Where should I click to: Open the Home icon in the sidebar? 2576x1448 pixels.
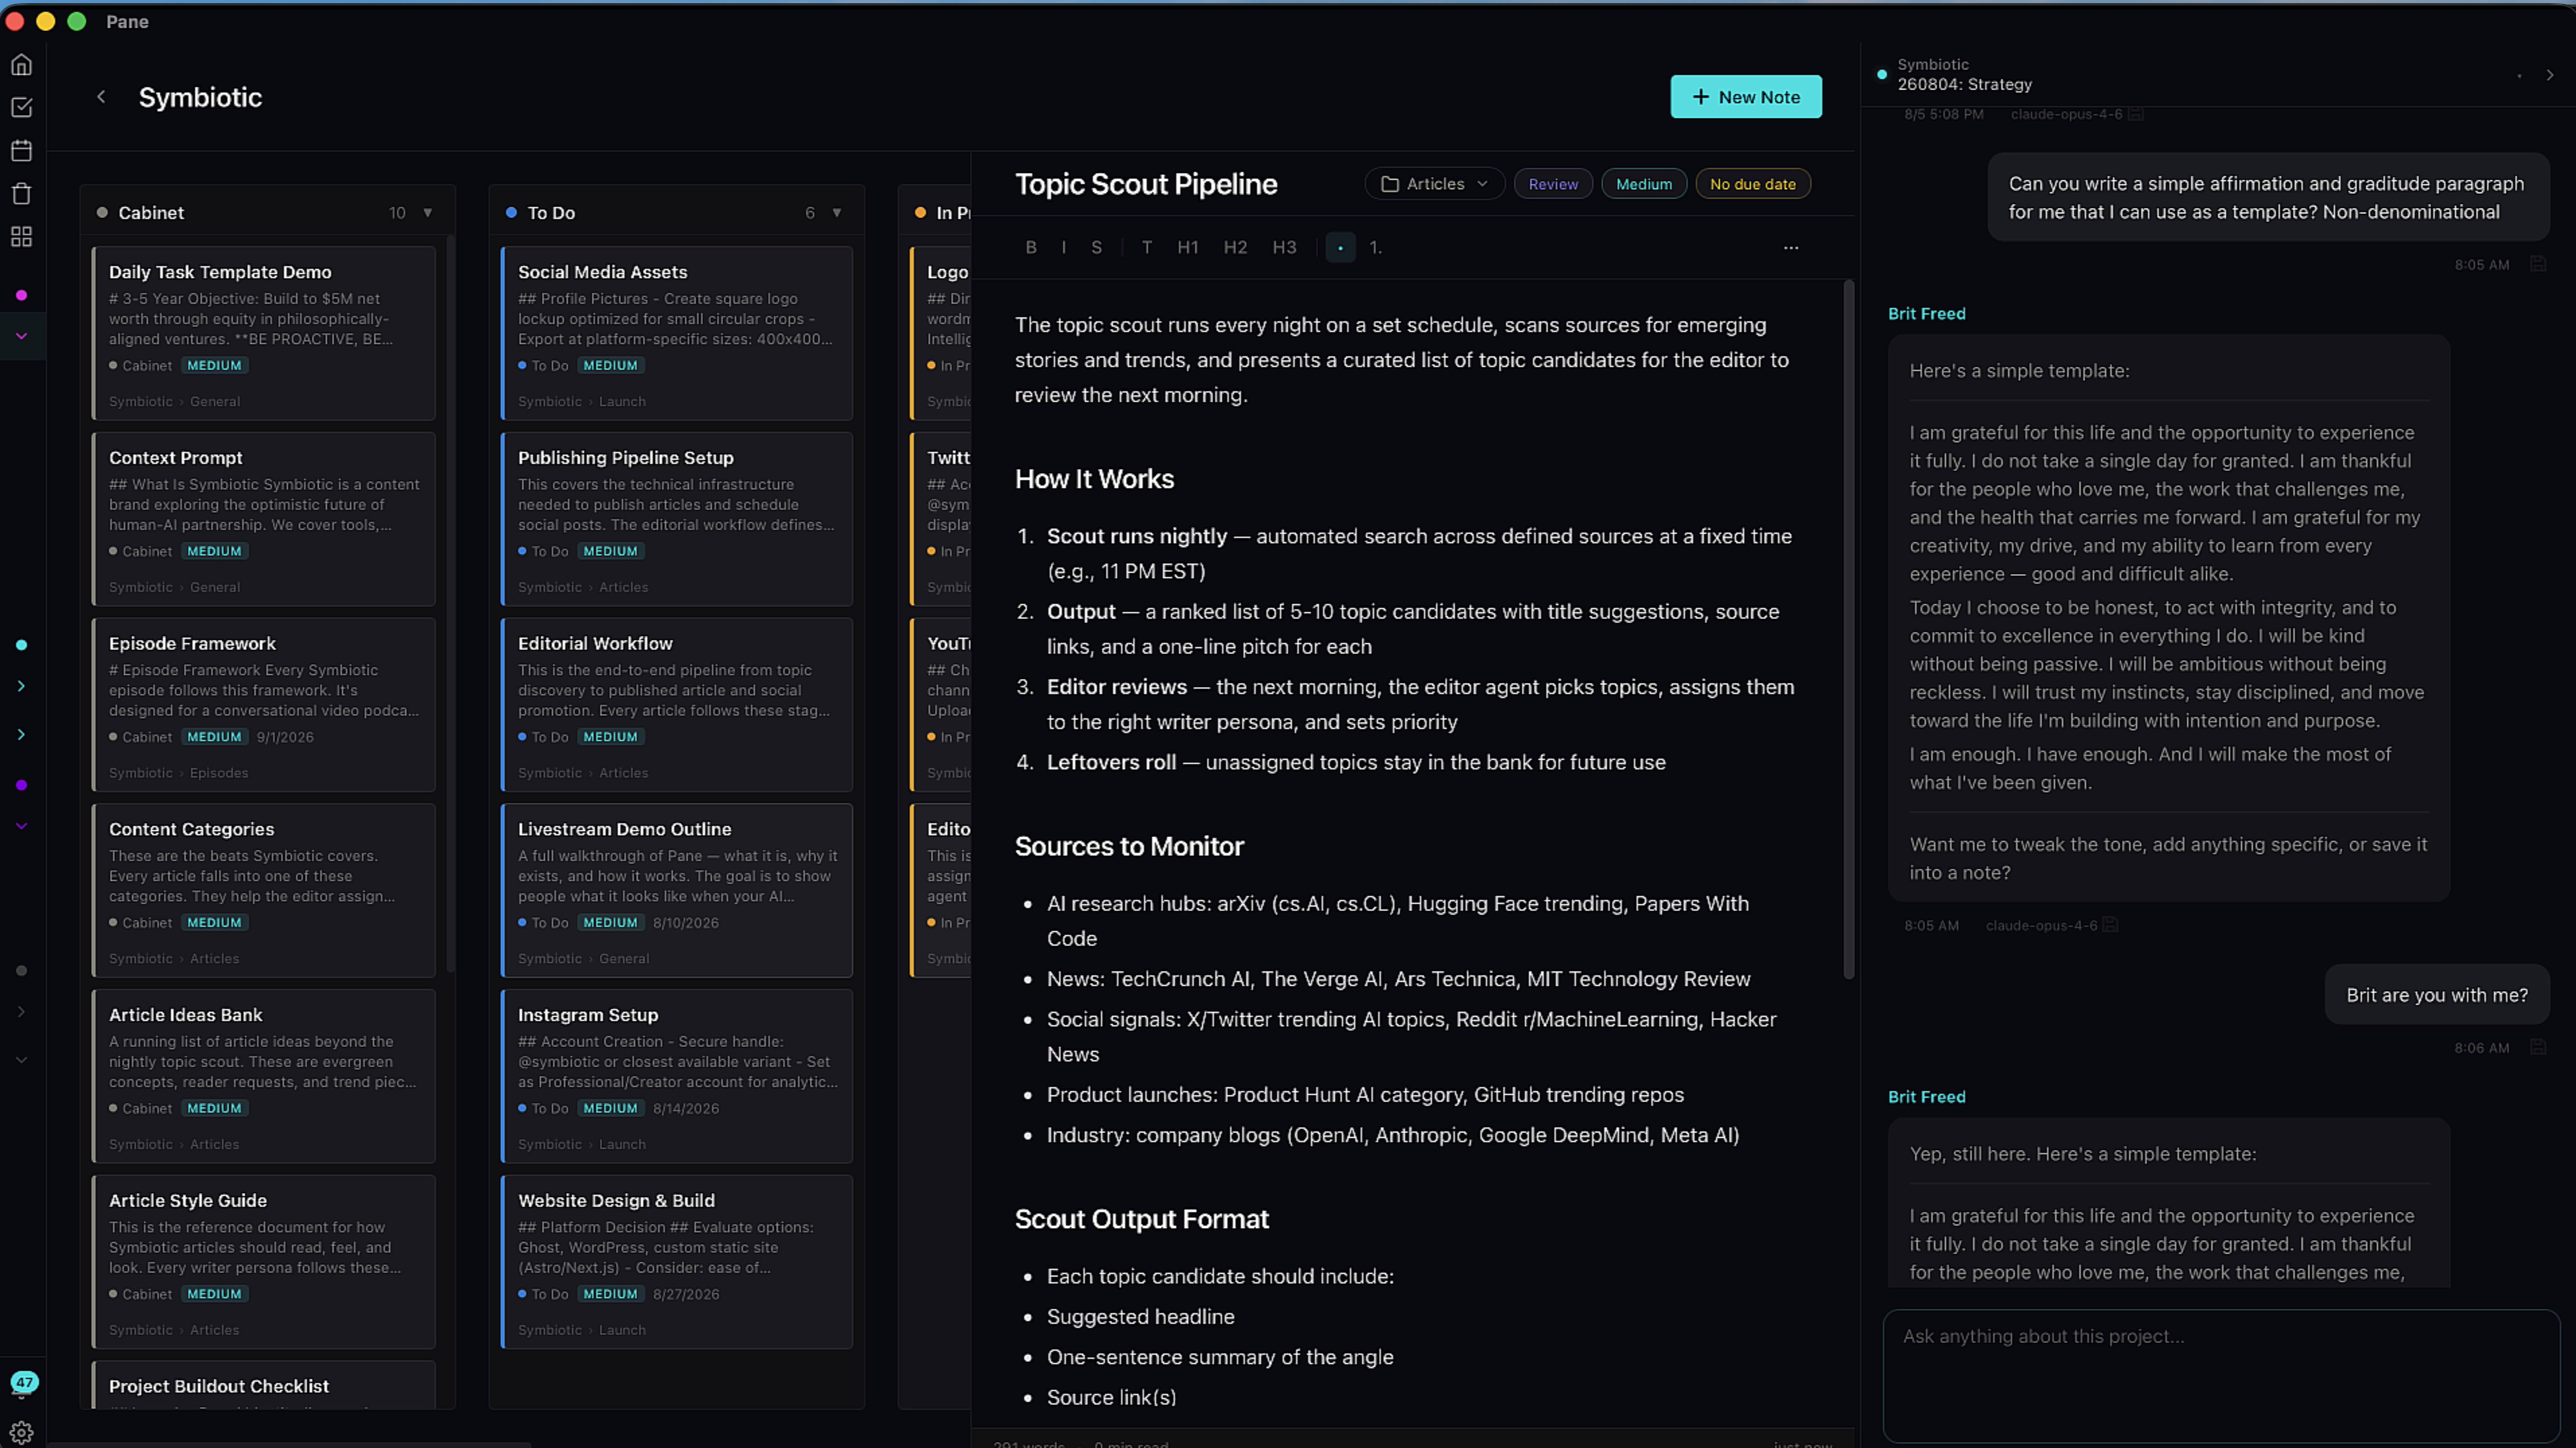click(x=21, y=65)
